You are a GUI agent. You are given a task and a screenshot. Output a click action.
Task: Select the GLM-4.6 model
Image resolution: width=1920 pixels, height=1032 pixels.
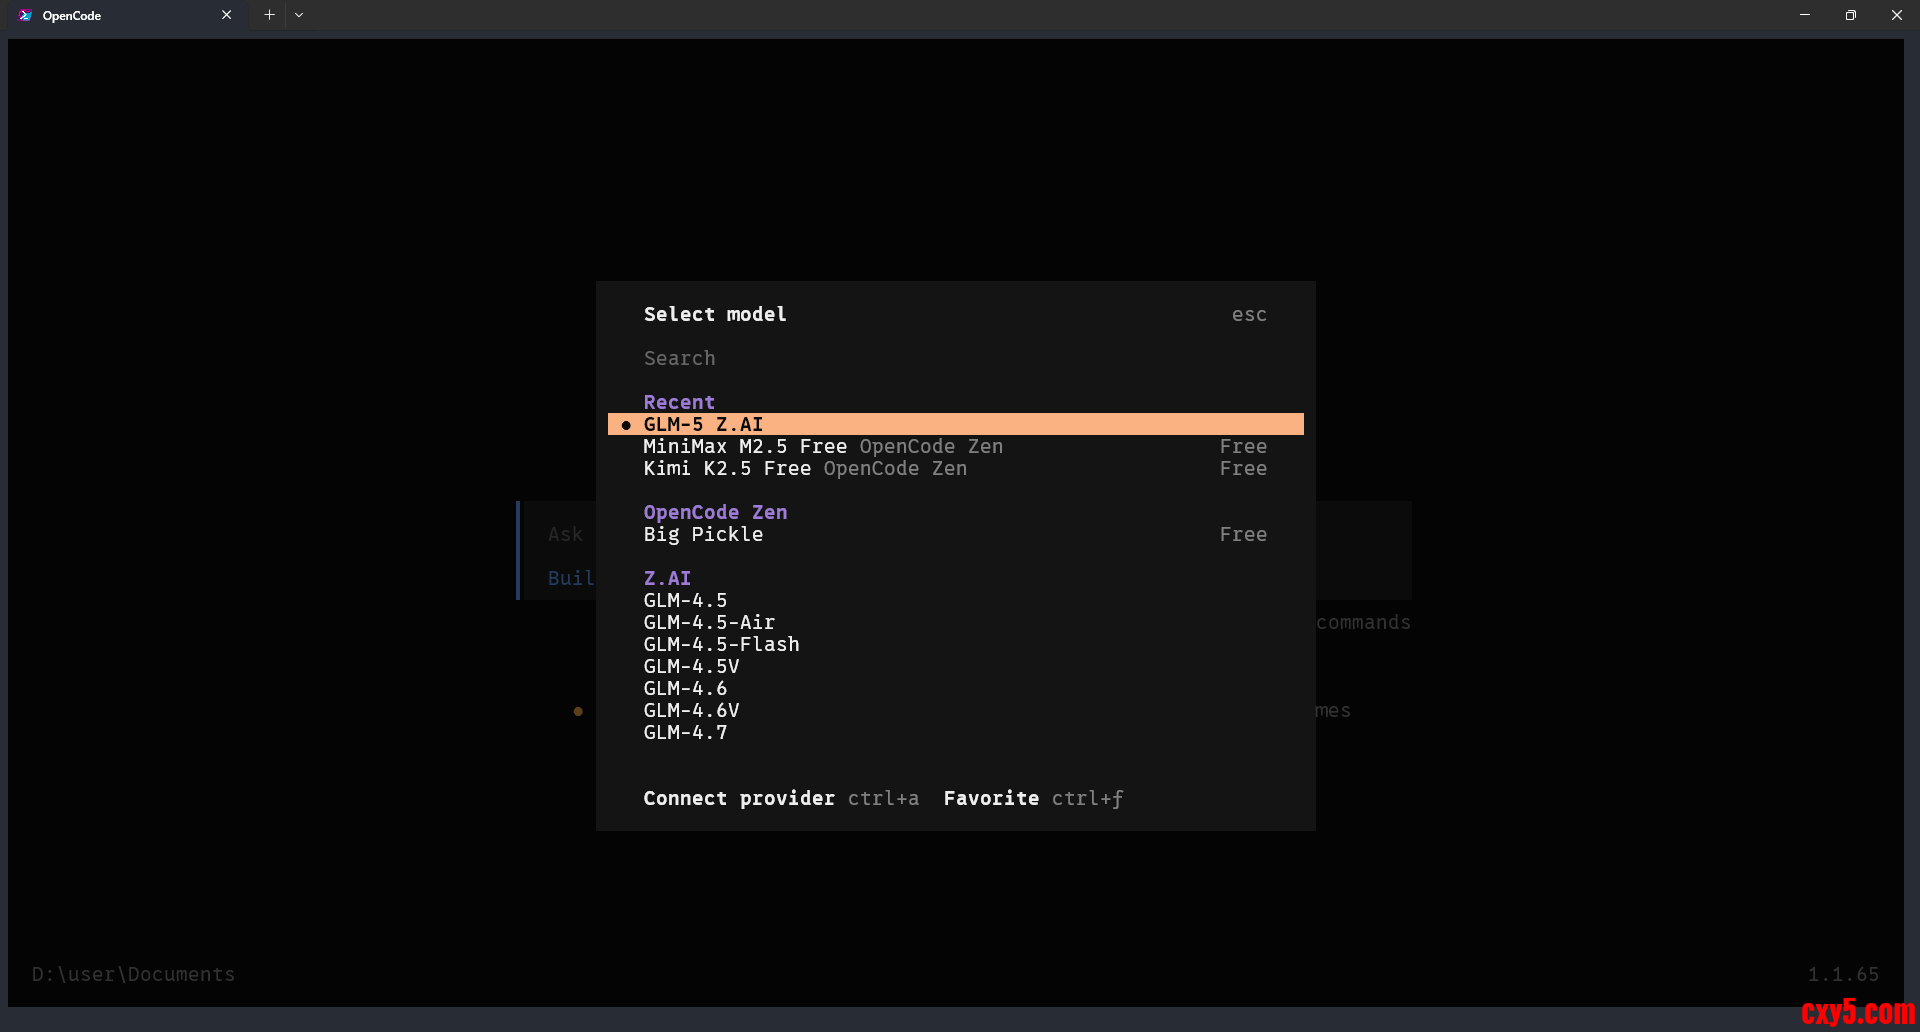point(685,688)
